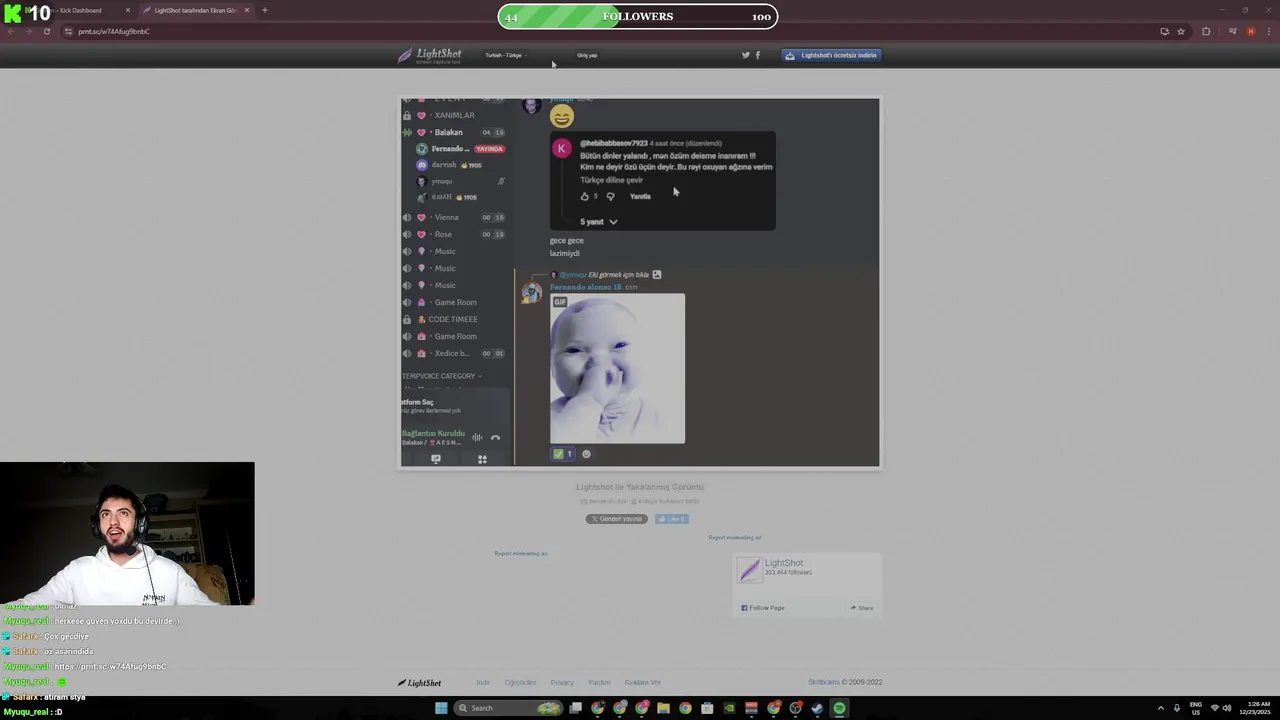The height and width of the screenshot is (720, 1280).
Task: Bookmark this page with the star icon
Action: click(x=1181, y=31)
